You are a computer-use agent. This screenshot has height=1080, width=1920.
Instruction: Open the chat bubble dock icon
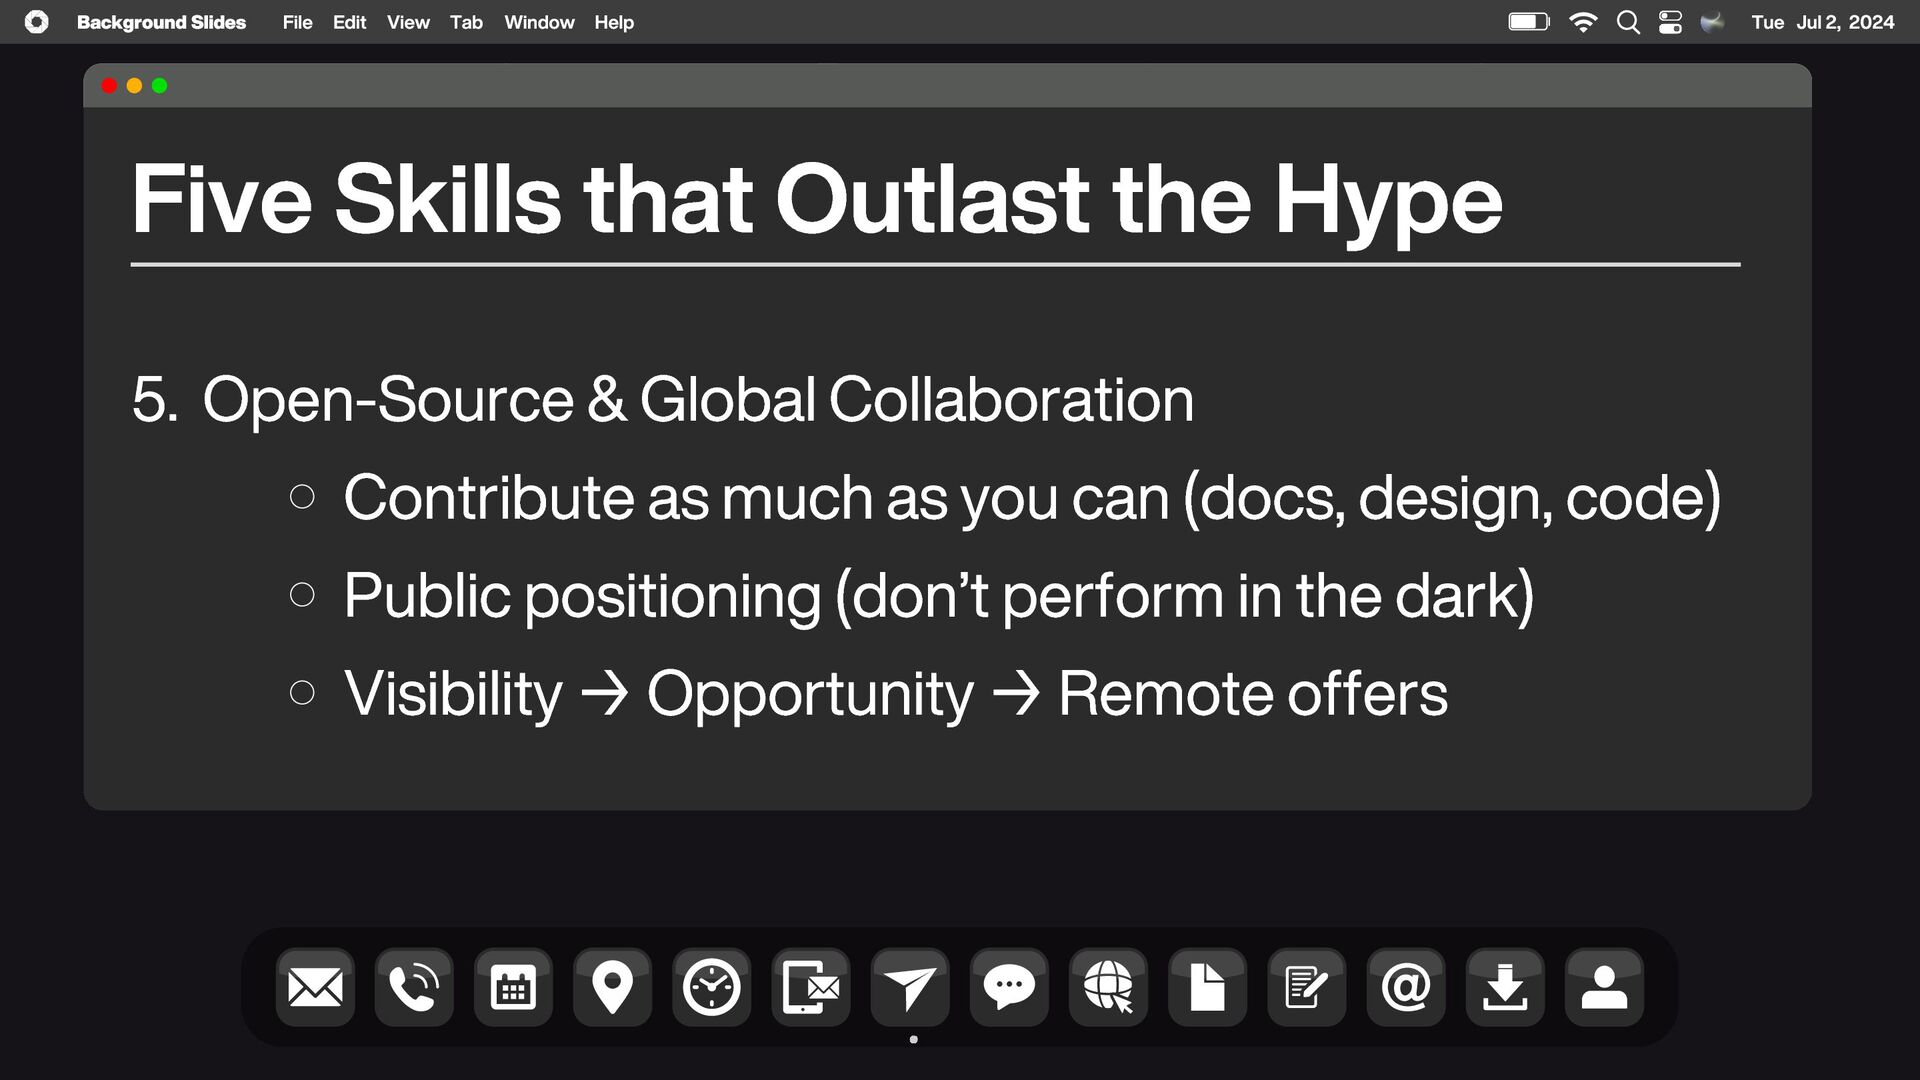click(x=1009, y=988)
